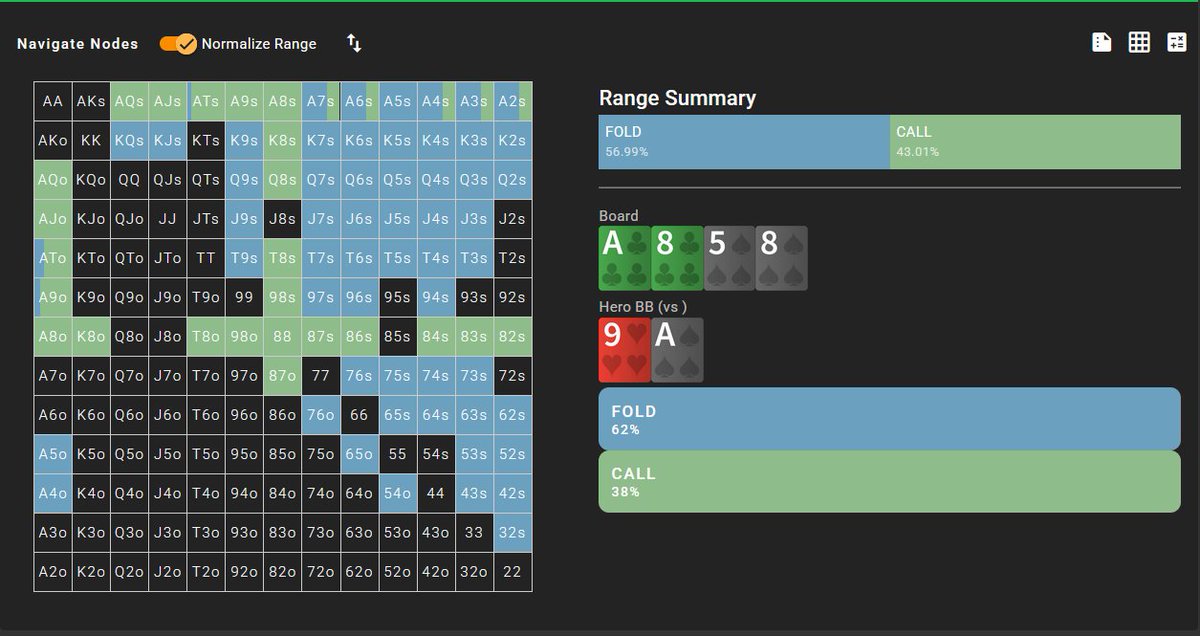
Task: Select the QQ hand cell
Action: point(129,180)
